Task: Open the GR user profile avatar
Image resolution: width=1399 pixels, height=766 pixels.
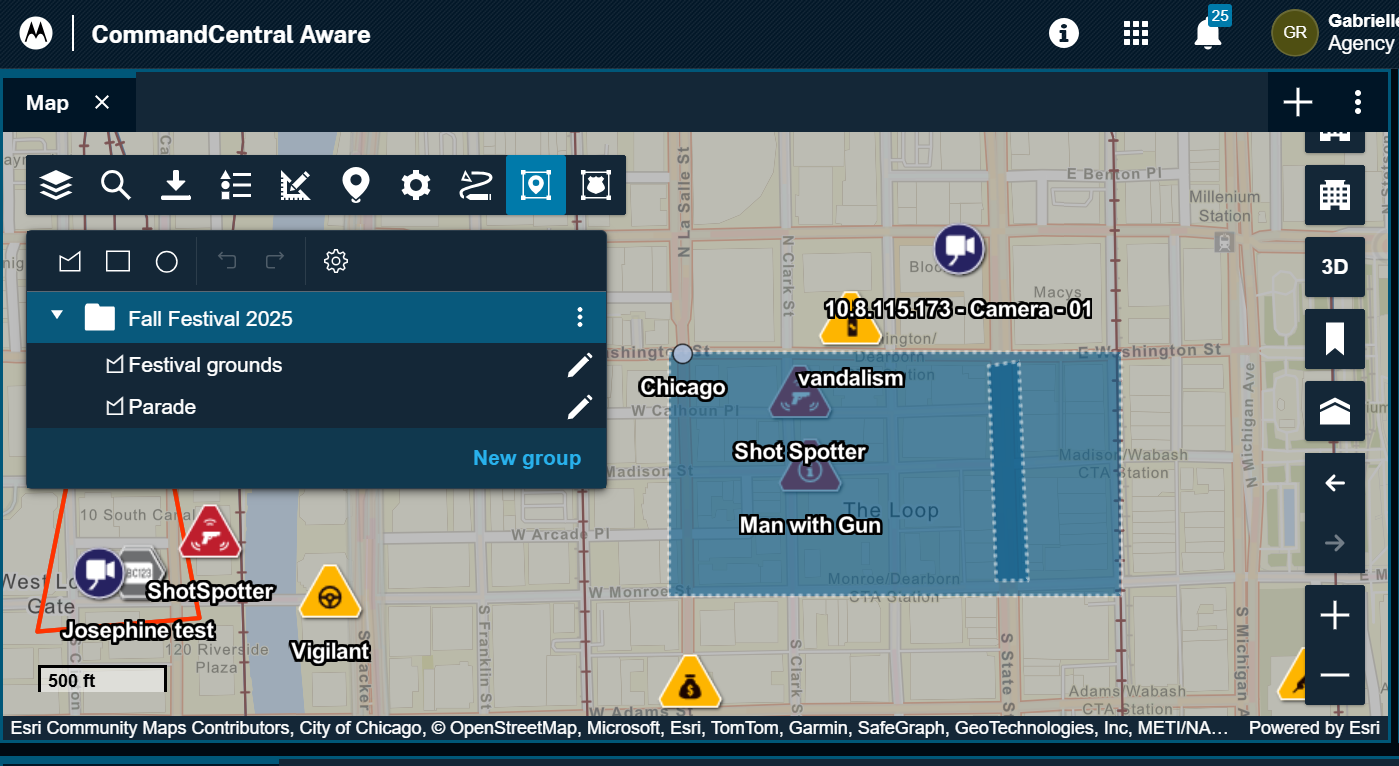Action: [1295, 33]
